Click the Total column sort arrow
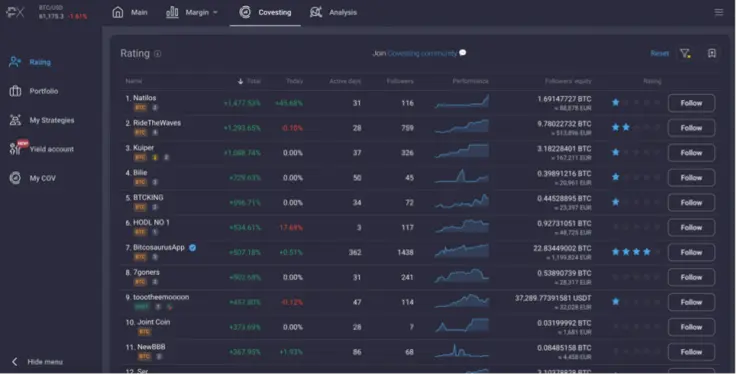This screenshot has height=375, width=737. 240,81
